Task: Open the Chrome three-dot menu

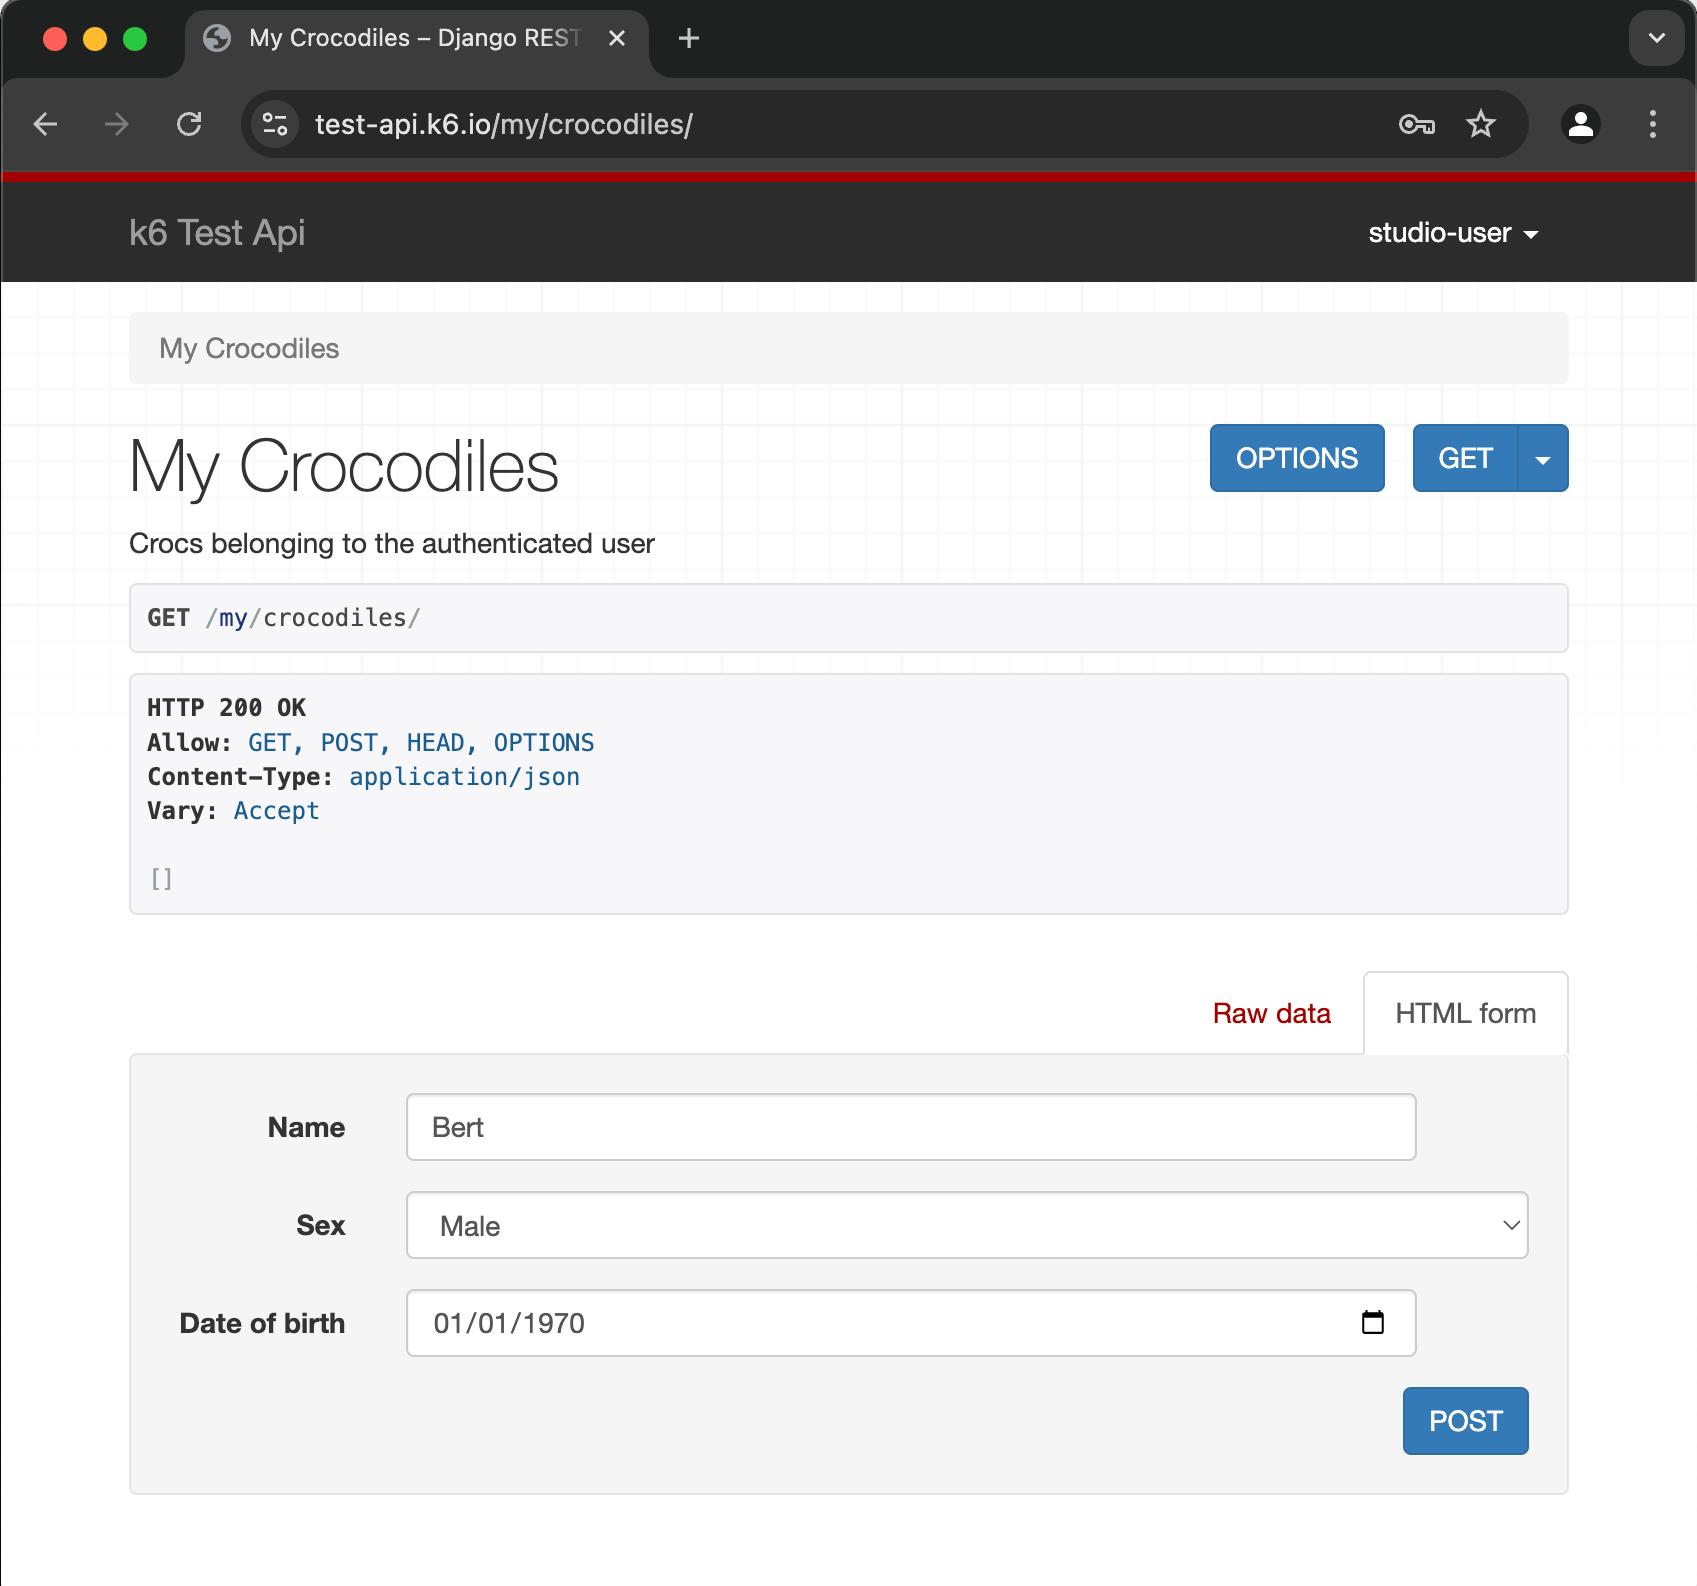Action: point(1652,124)
